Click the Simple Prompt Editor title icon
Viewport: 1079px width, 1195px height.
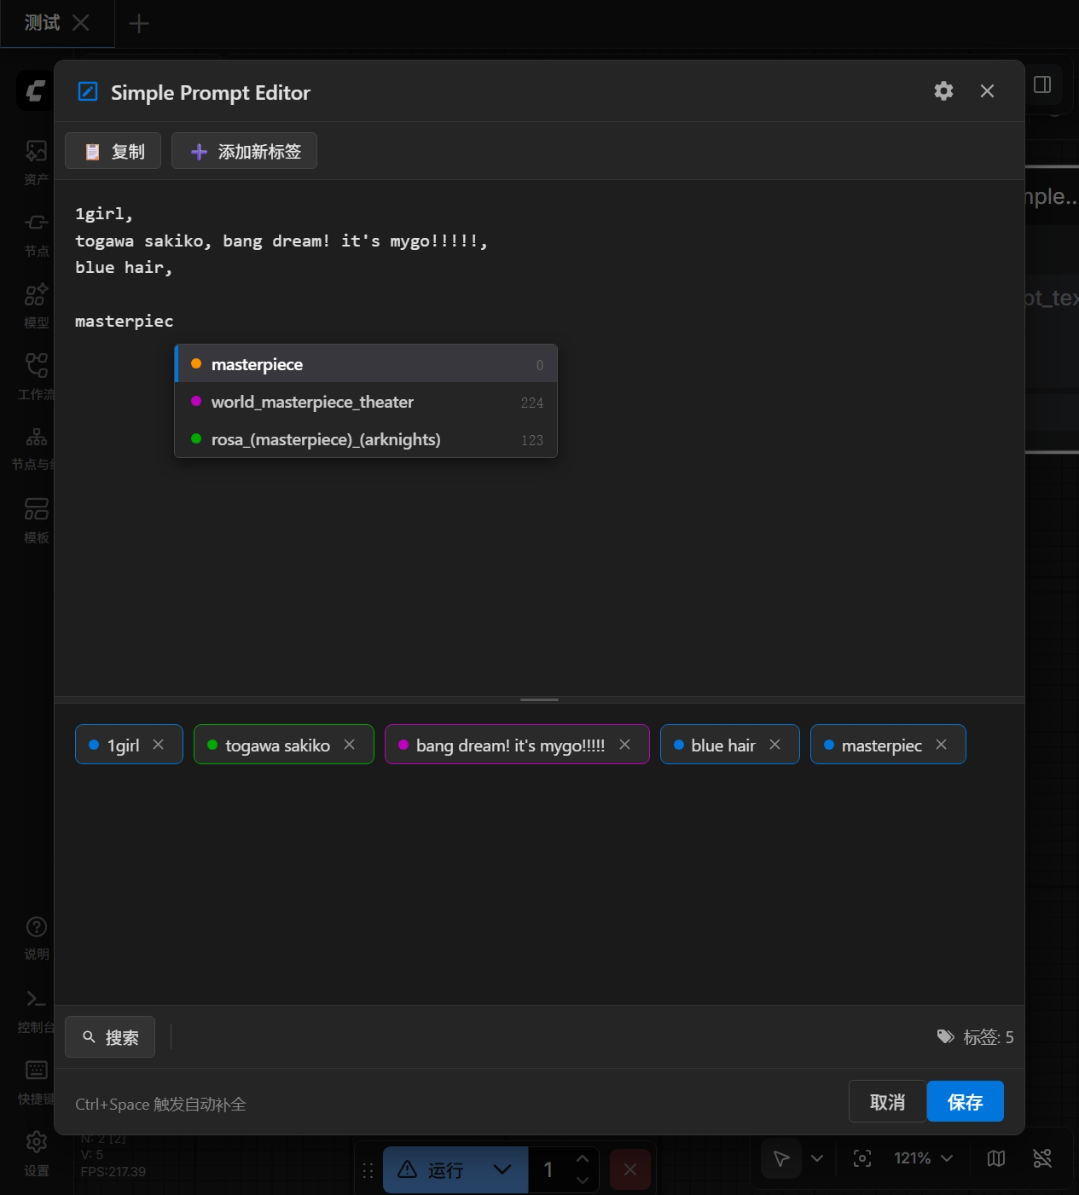click(88, 92)
